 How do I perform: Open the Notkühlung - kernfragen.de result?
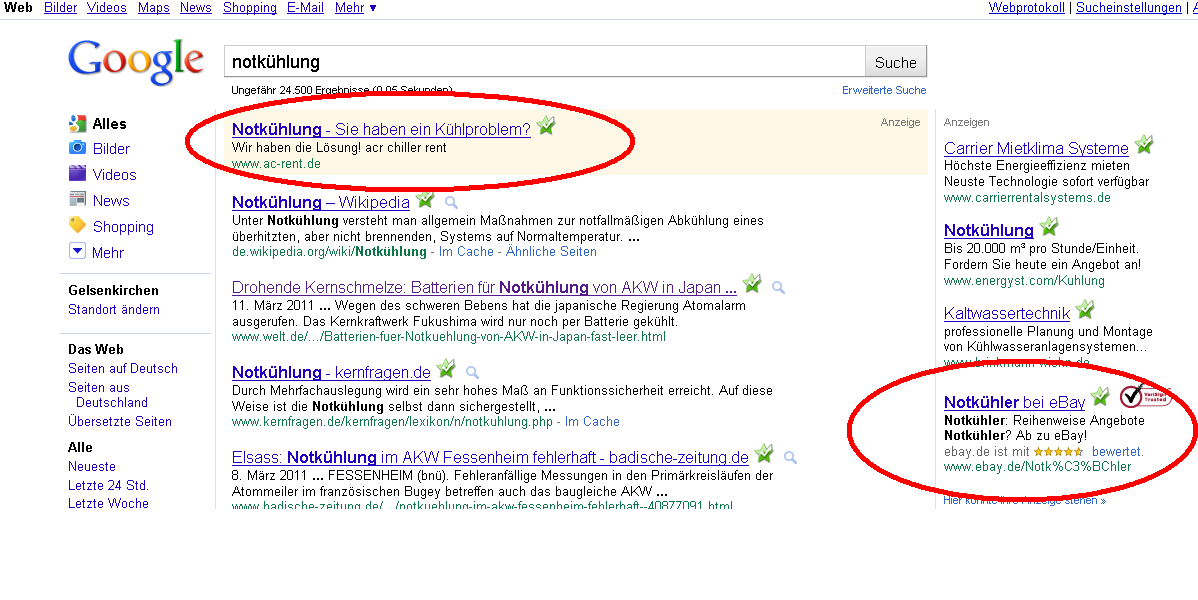click(332, 372)
